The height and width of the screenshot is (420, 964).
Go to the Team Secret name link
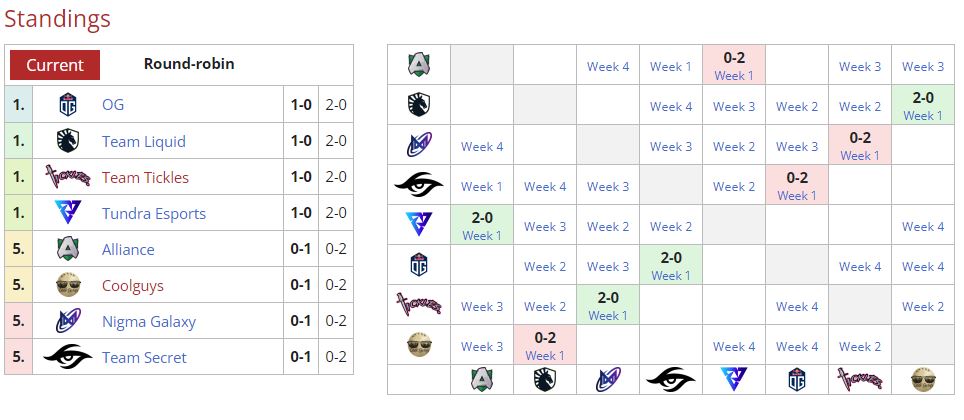[144, 357]
